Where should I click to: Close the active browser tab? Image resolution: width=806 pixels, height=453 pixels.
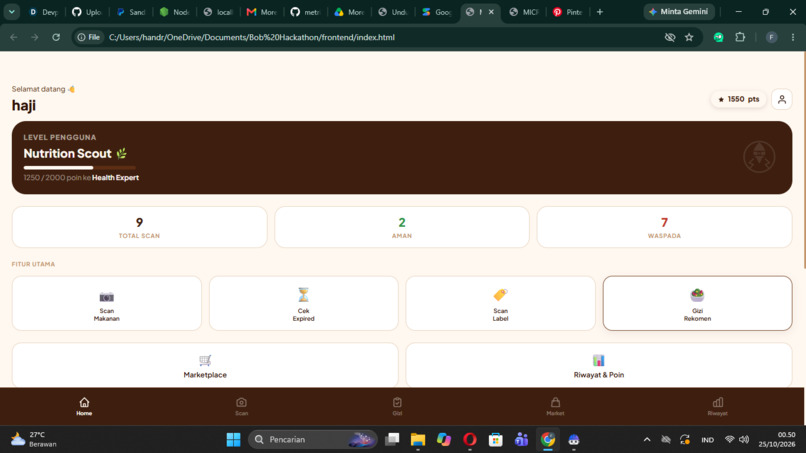491,12
